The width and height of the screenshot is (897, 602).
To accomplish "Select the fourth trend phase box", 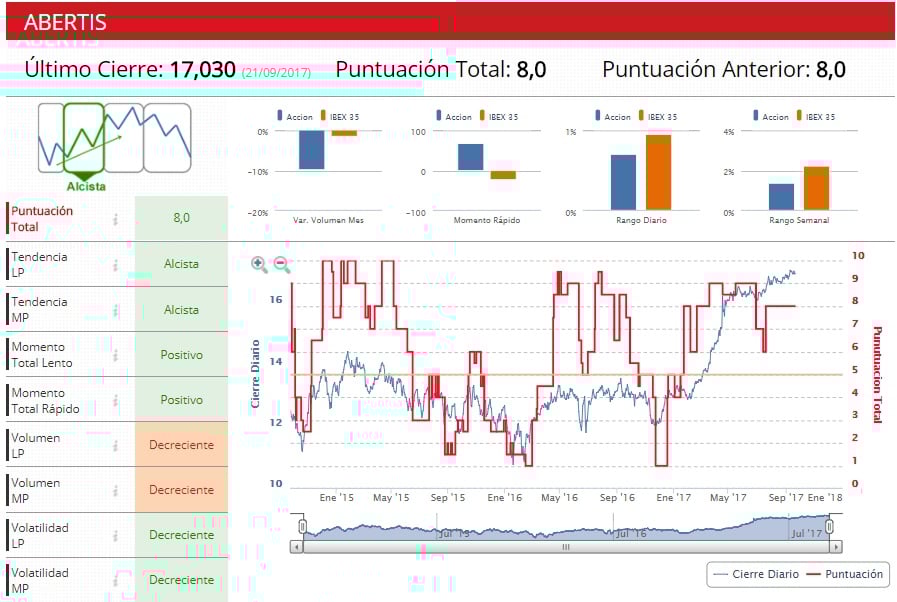I will coord(167,138).
